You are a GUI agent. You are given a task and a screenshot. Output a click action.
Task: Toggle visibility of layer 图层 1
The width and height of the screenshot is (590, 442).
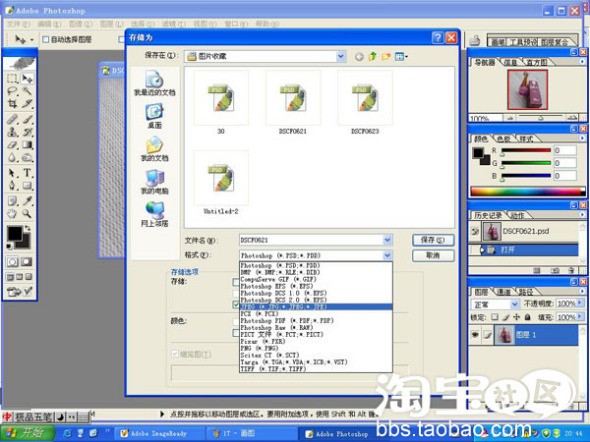coord(475,334)
